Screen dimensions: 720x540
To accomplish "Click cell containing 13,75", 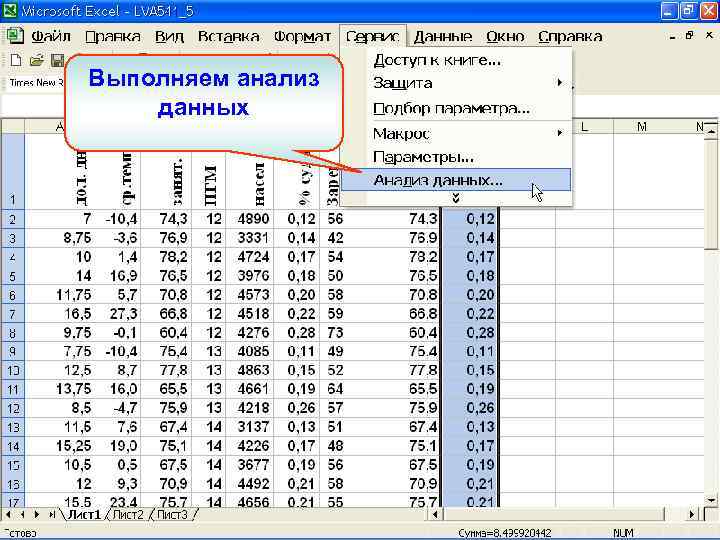I will point(59,389).
